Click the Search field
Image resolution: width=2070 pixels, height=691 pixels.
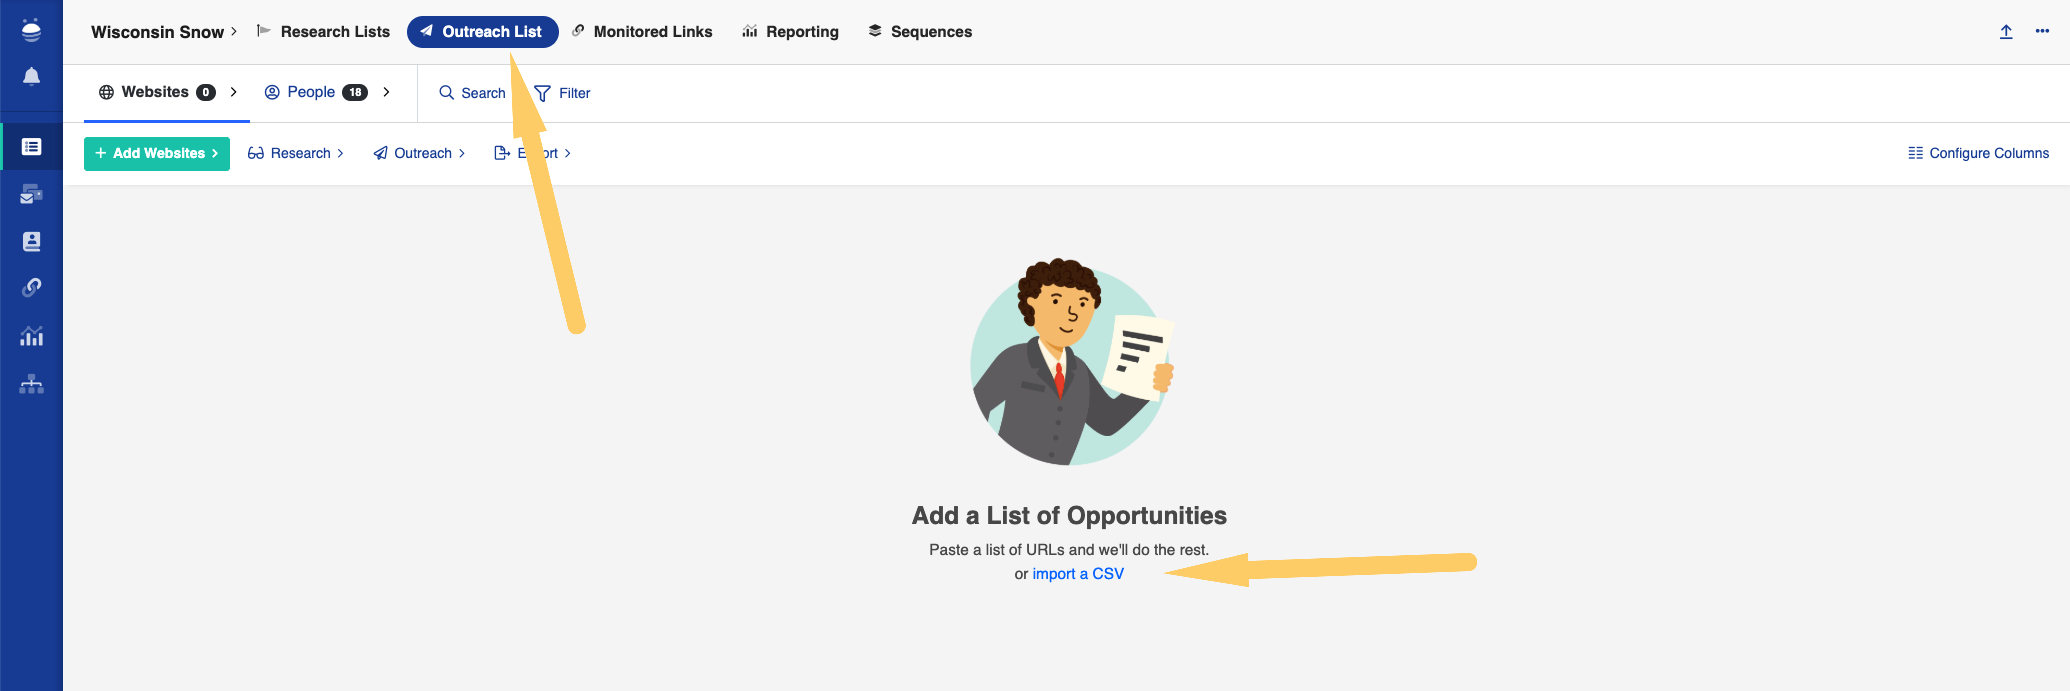(473, 93)
